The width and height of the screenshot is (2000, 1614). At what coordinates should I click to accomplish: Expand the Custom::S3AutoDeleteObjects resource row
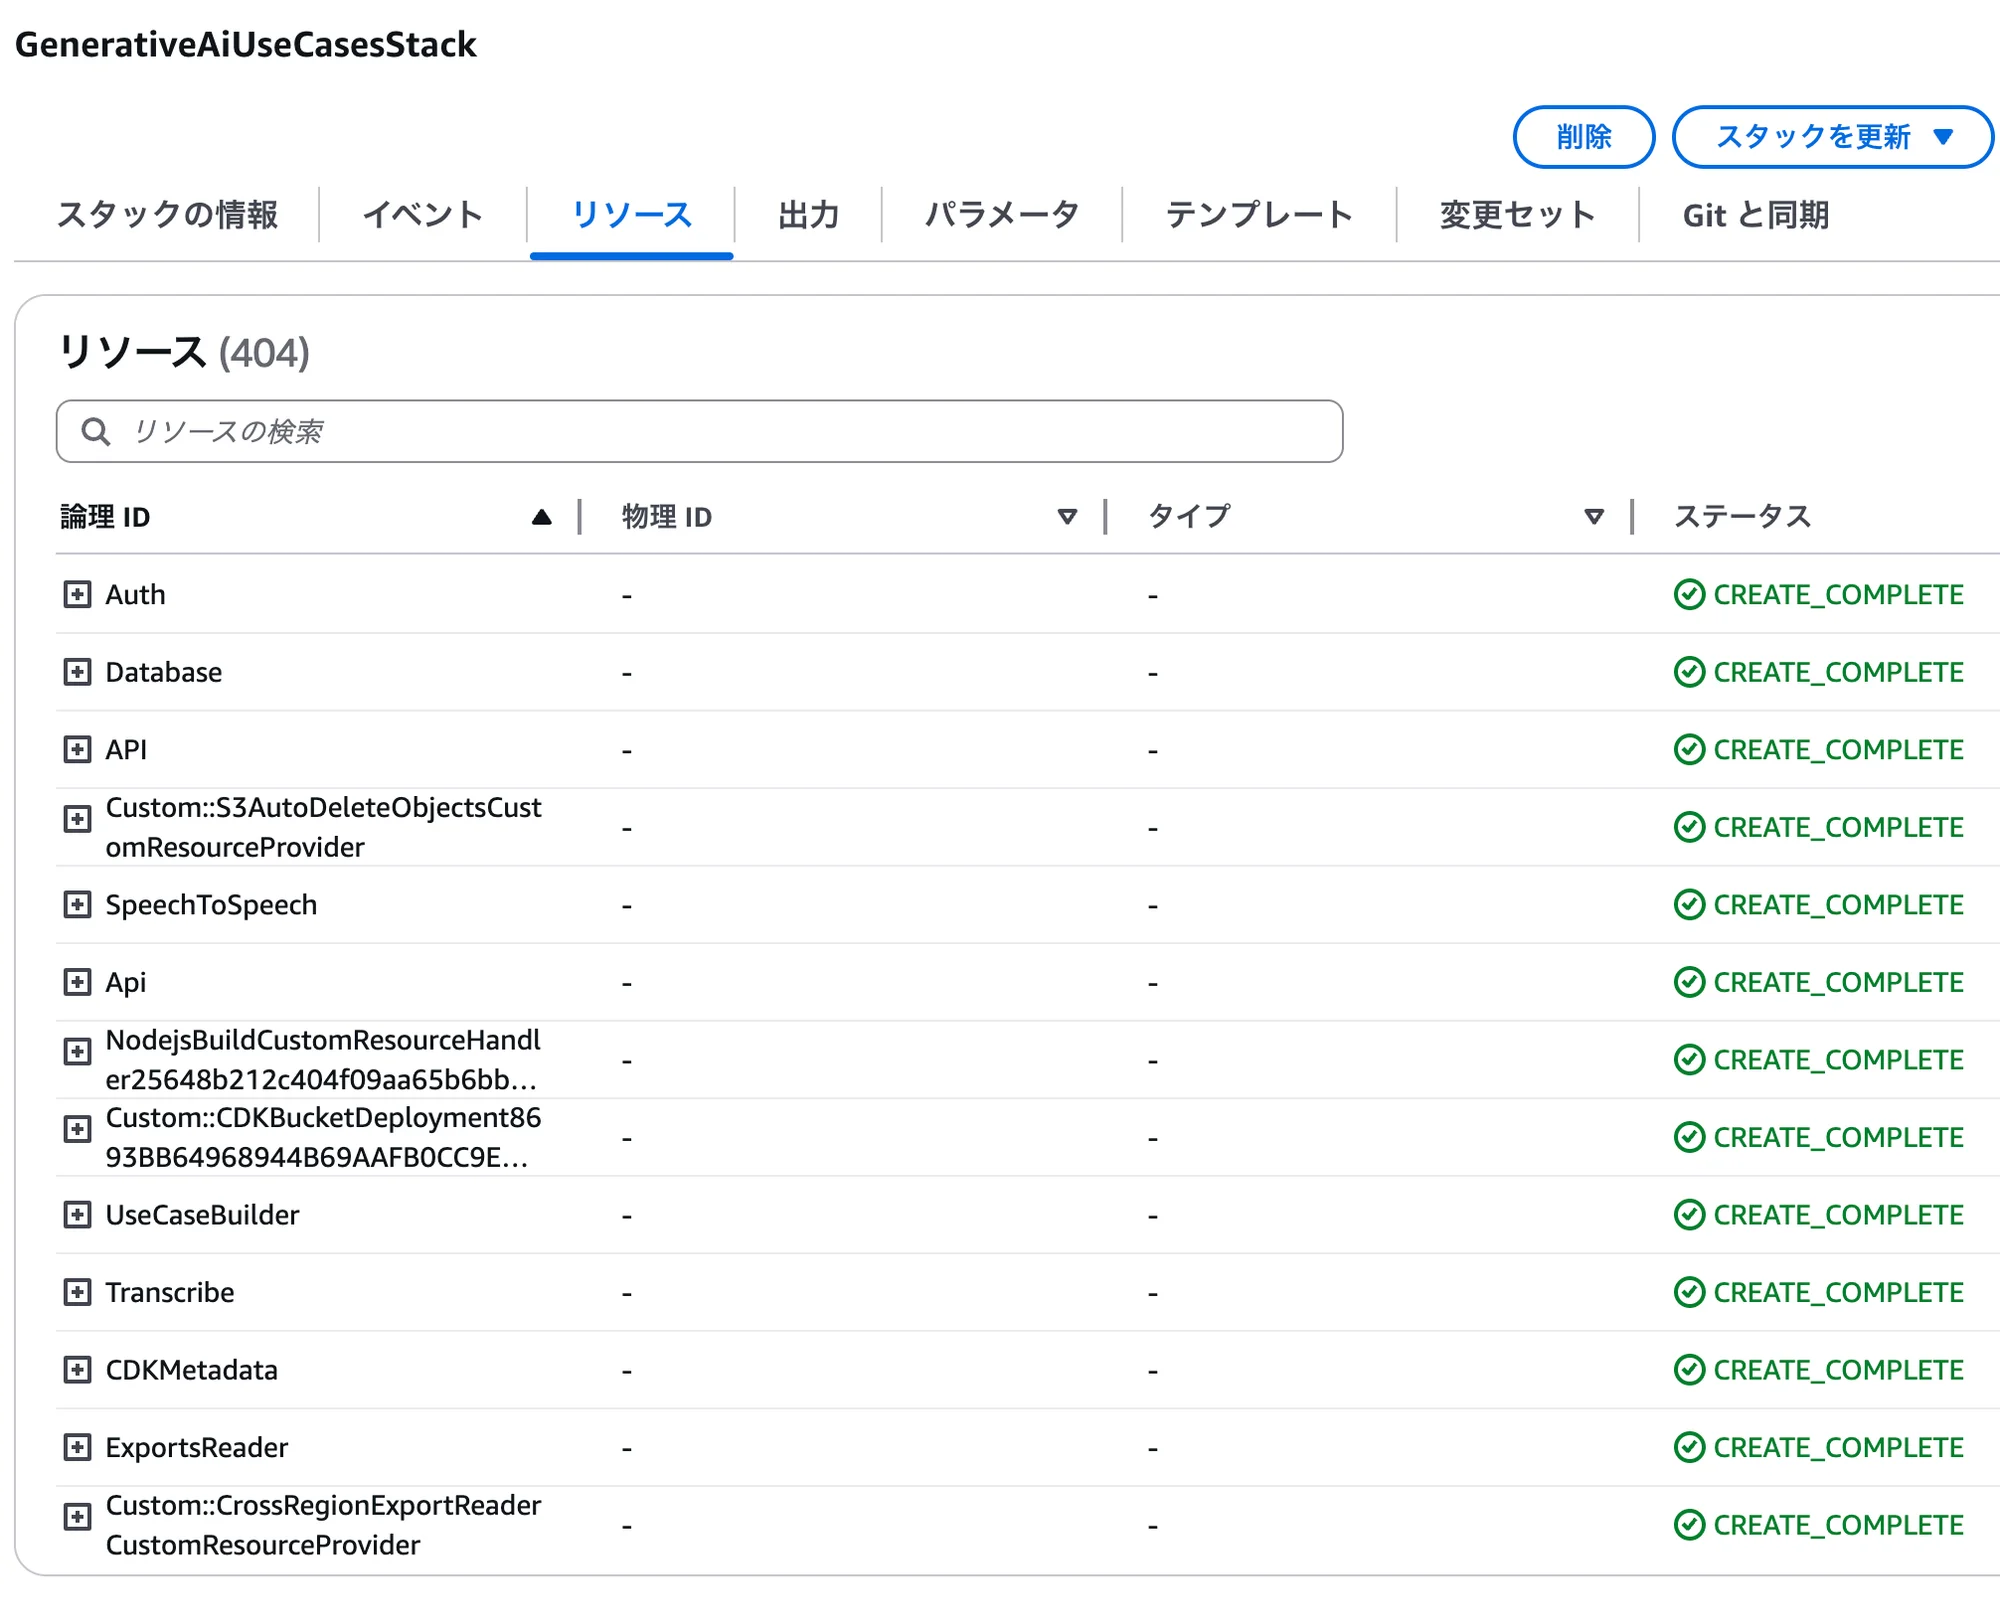(x=77, y=819)
